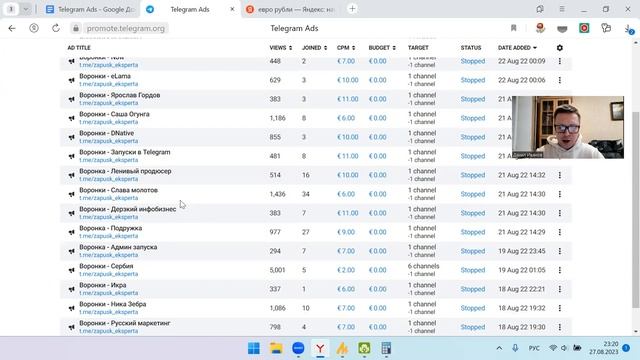Screen dimensions: 640x360
Task: Open three-dot menu for Воронка - Подружка row
Action: pos(560,232)
